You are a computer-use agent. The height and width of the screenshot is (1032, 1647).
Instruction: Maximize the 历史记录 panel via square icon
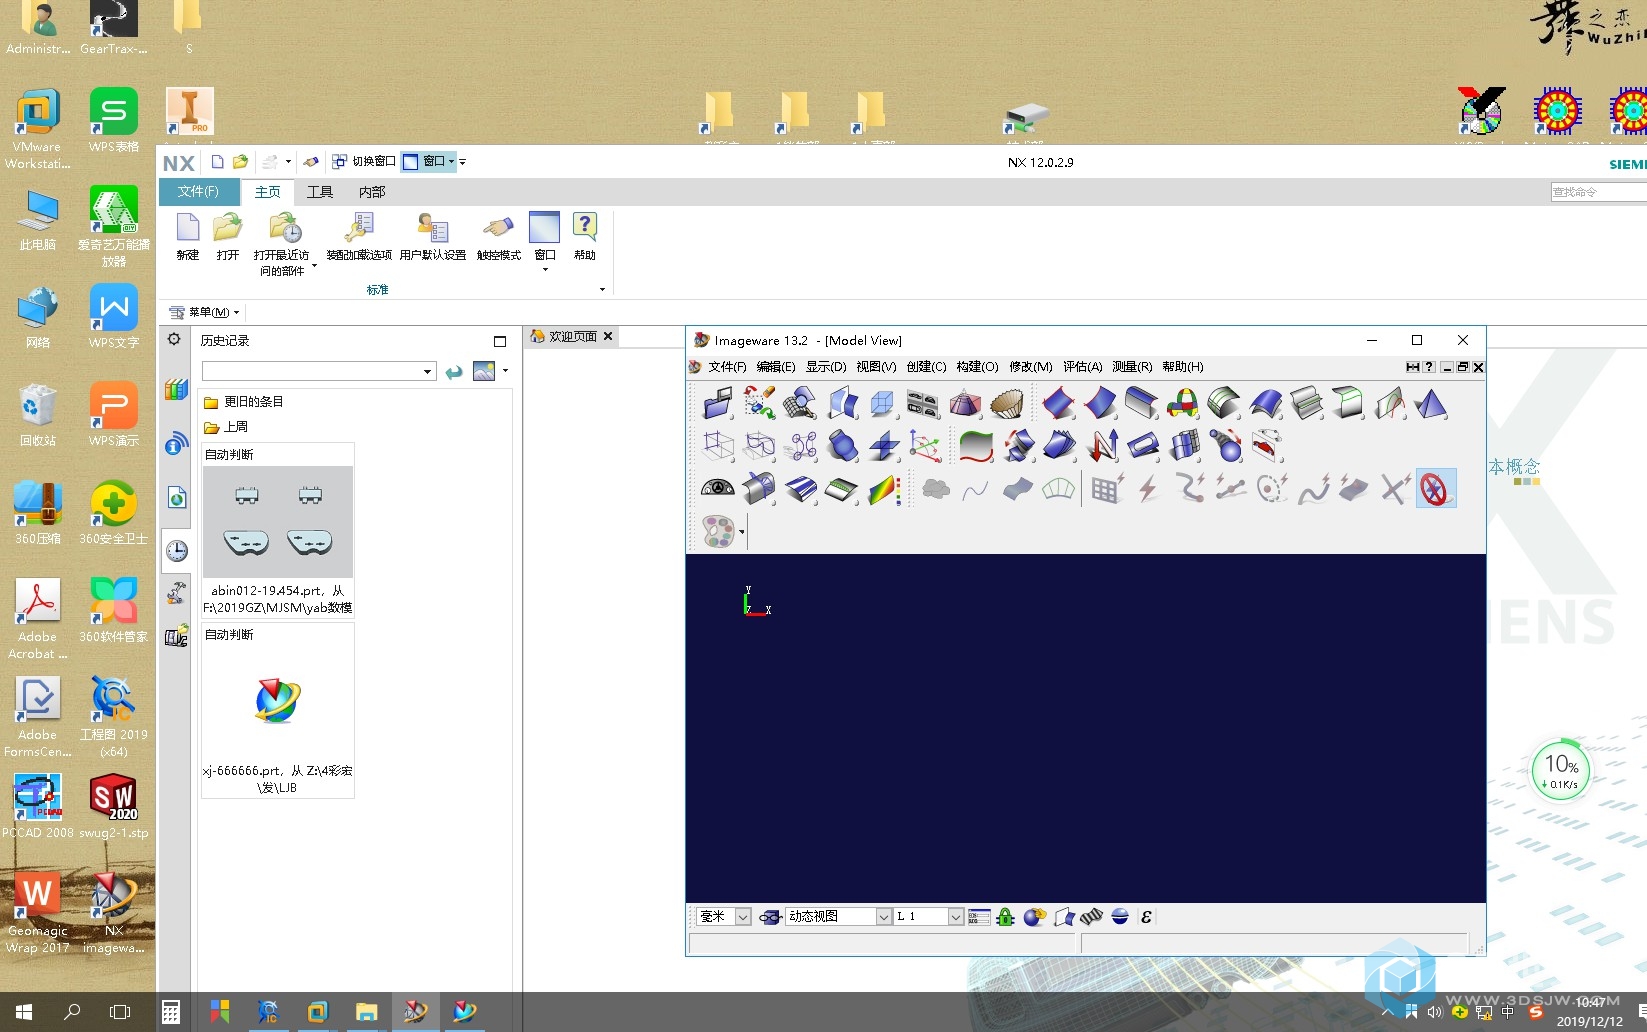(x=500, y=341)
